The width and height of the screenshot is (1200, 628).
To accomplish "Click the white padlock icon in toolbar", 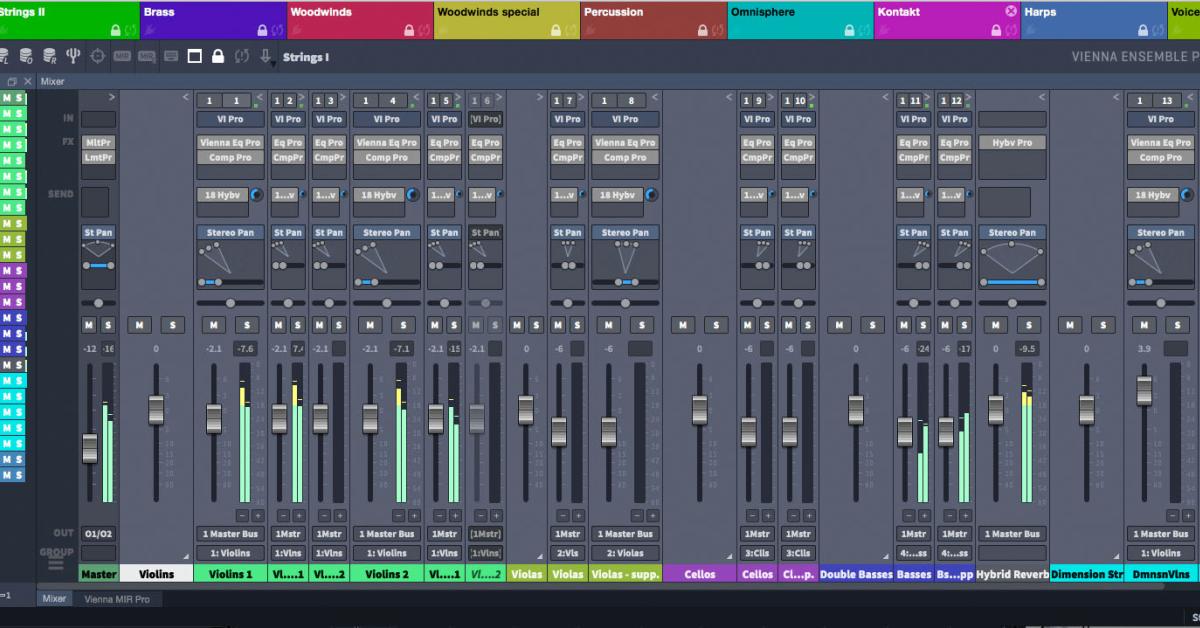I will (x=218, y=56).
